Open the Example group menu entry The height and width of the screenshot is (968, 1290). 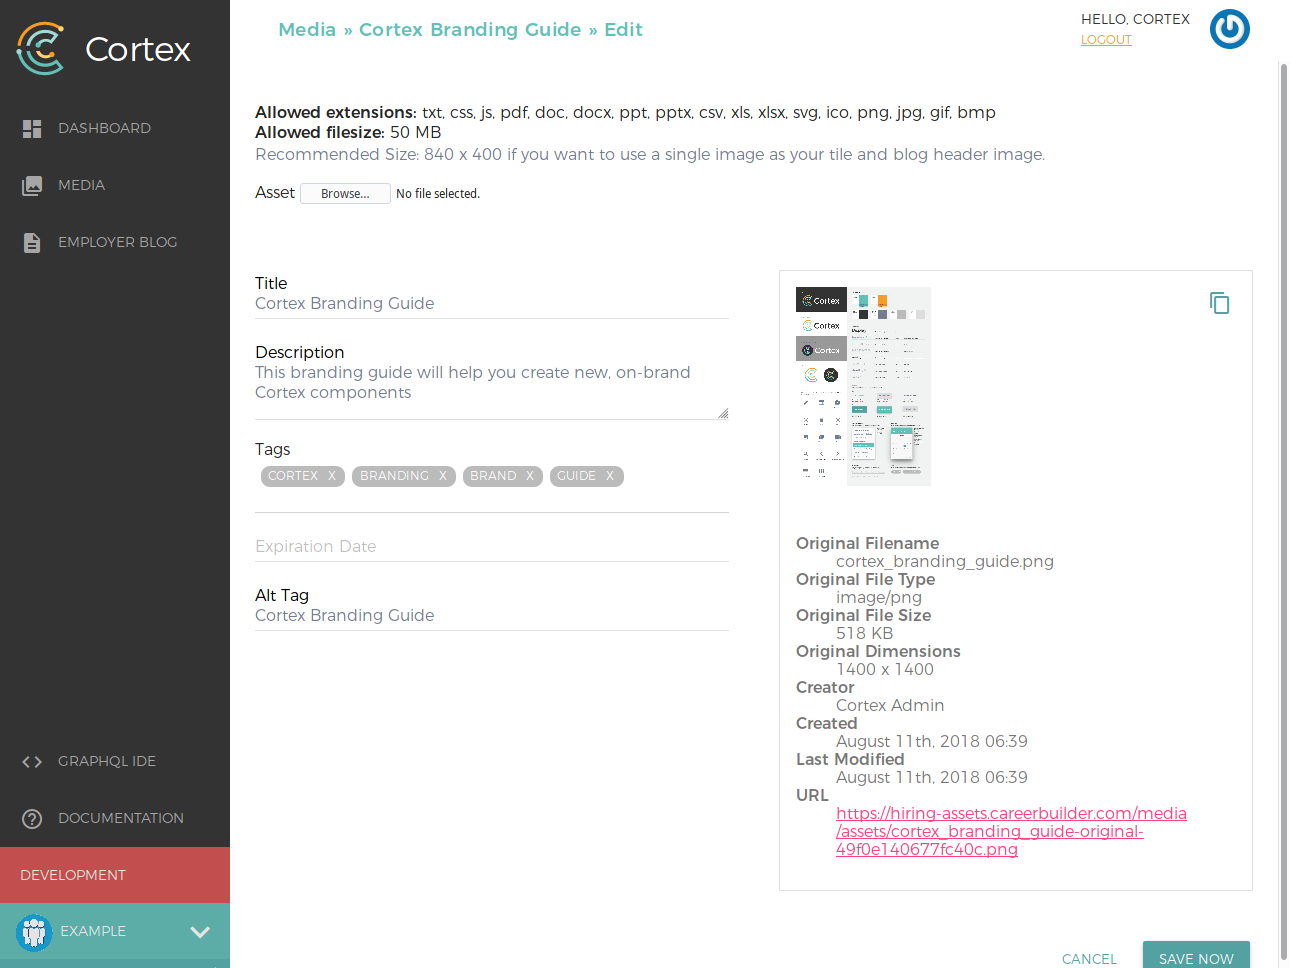[92, 931]
